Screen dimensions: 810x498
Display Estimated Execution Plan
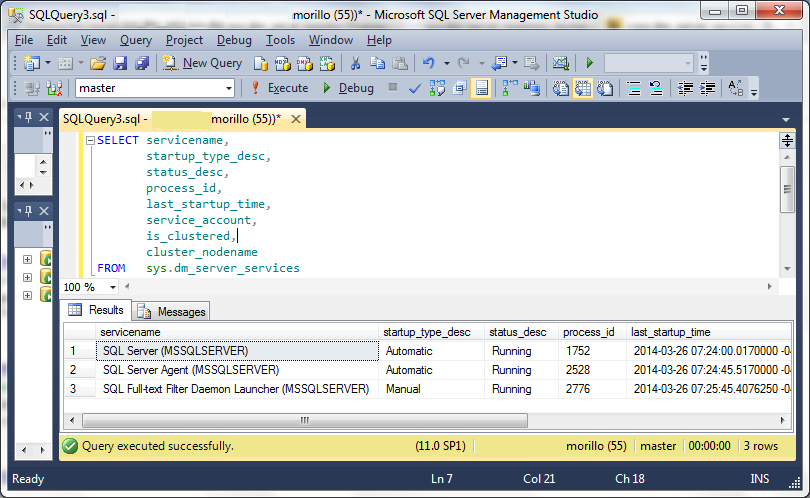pos(437,88)
